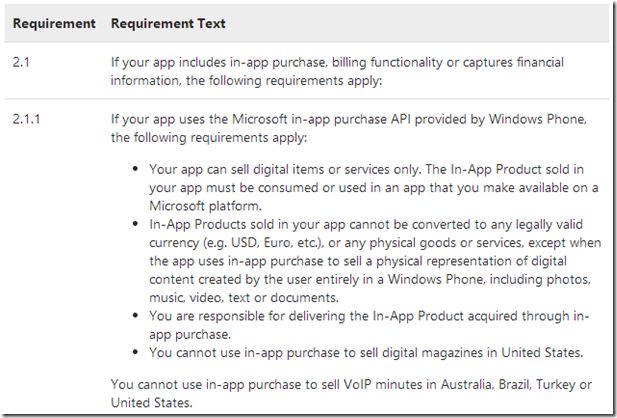Click the Requirement Text column header
This screenshot has width=617, height=418.
[x=168, y=24]
